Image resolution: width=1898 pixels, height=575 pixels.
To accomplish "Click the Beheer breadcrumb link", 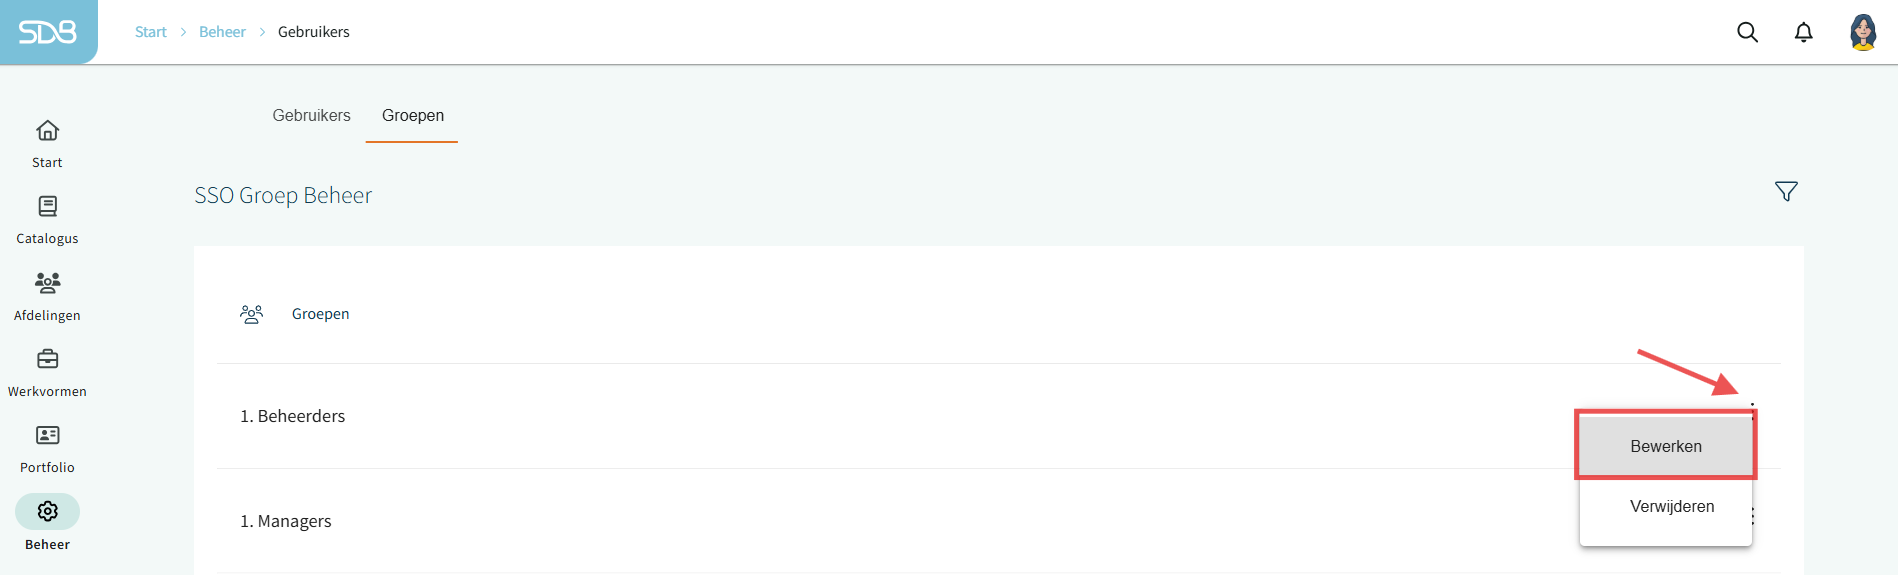I will (x=222, y=32).
